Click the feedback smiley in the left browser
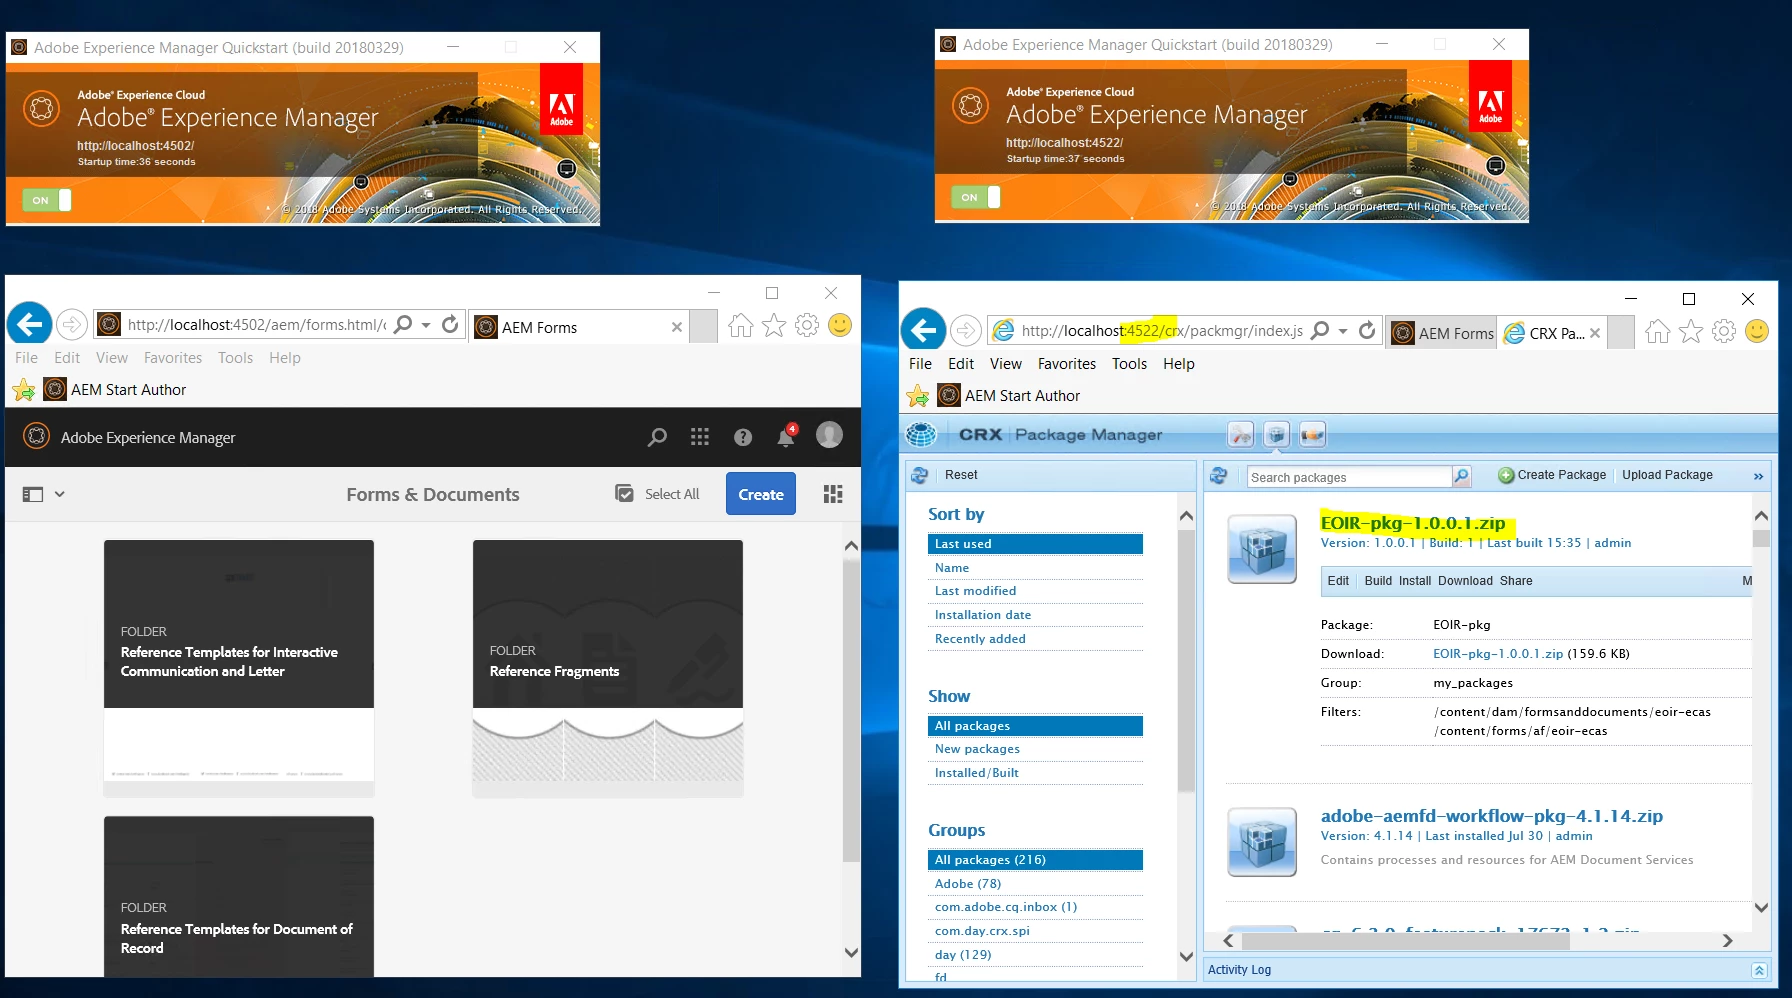 (x=840, y=325)
